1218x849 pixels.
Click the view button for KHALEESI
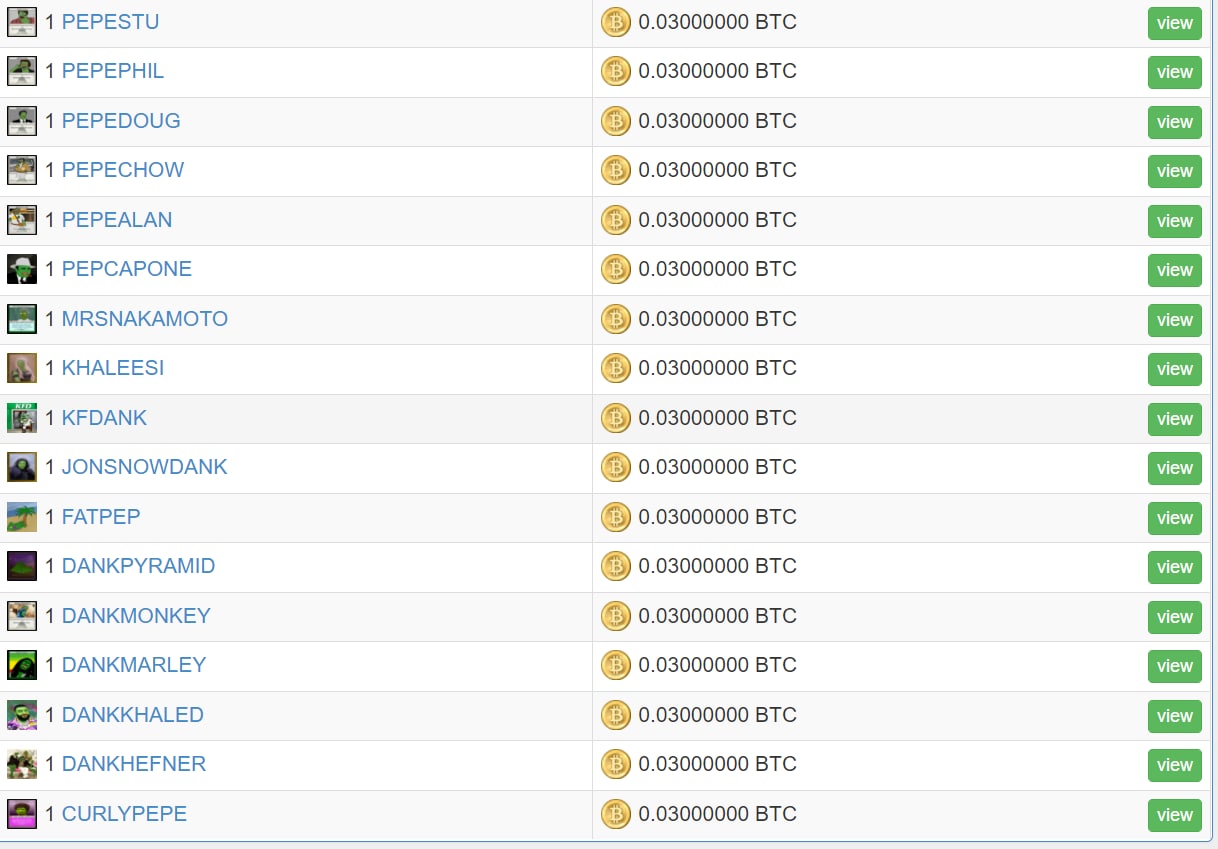pos(1175,369)
